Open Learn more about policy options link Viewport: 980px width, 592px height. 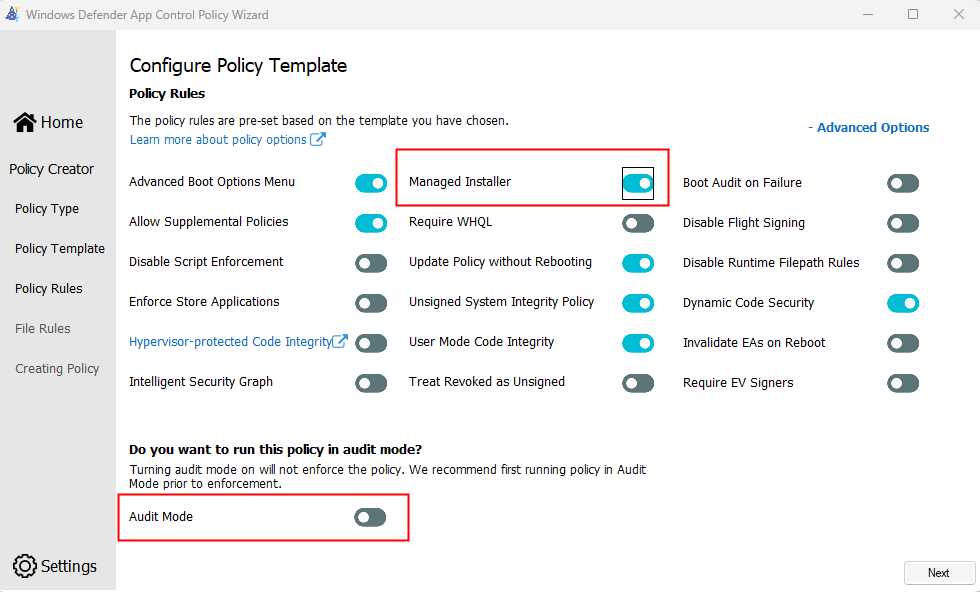[218, 139]
